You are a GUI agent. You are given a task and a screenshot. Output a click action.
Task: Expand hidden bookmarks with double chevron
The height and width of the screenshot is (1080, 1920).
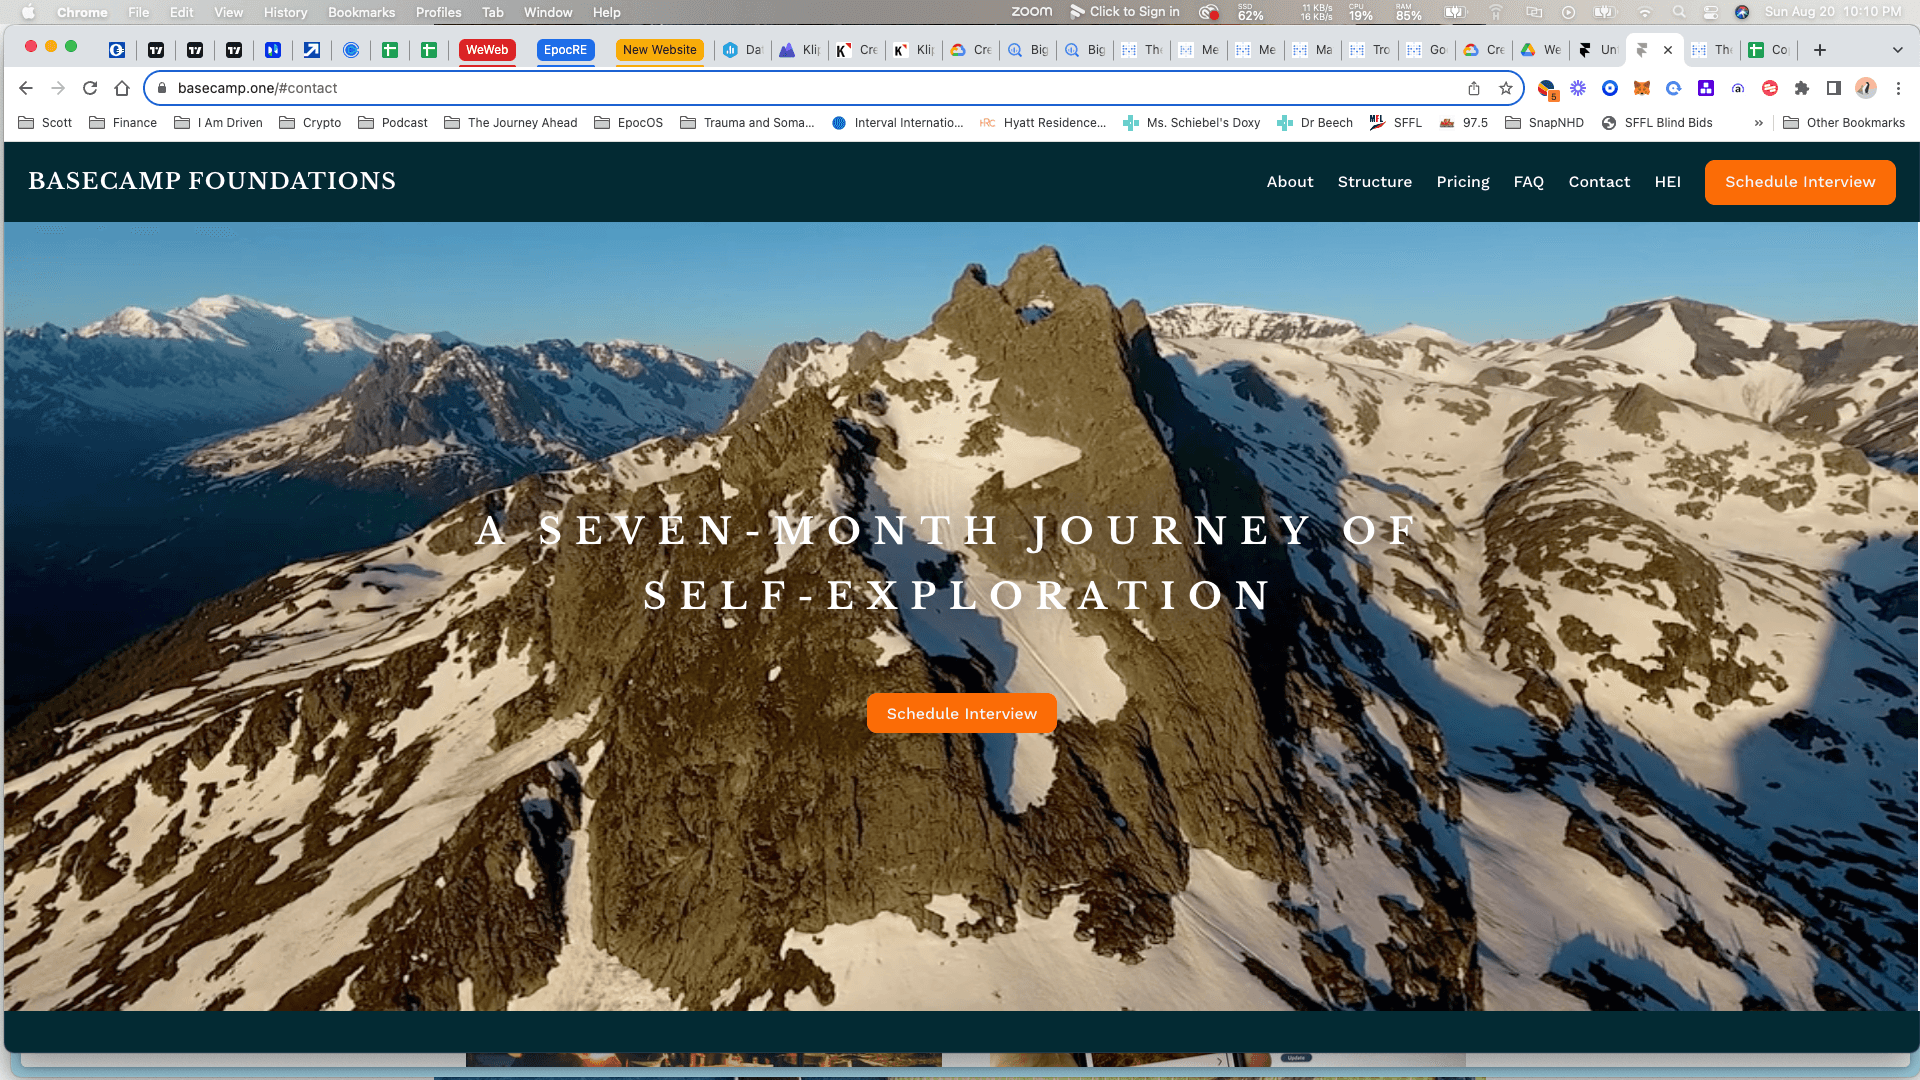(x=1758, y=123)
